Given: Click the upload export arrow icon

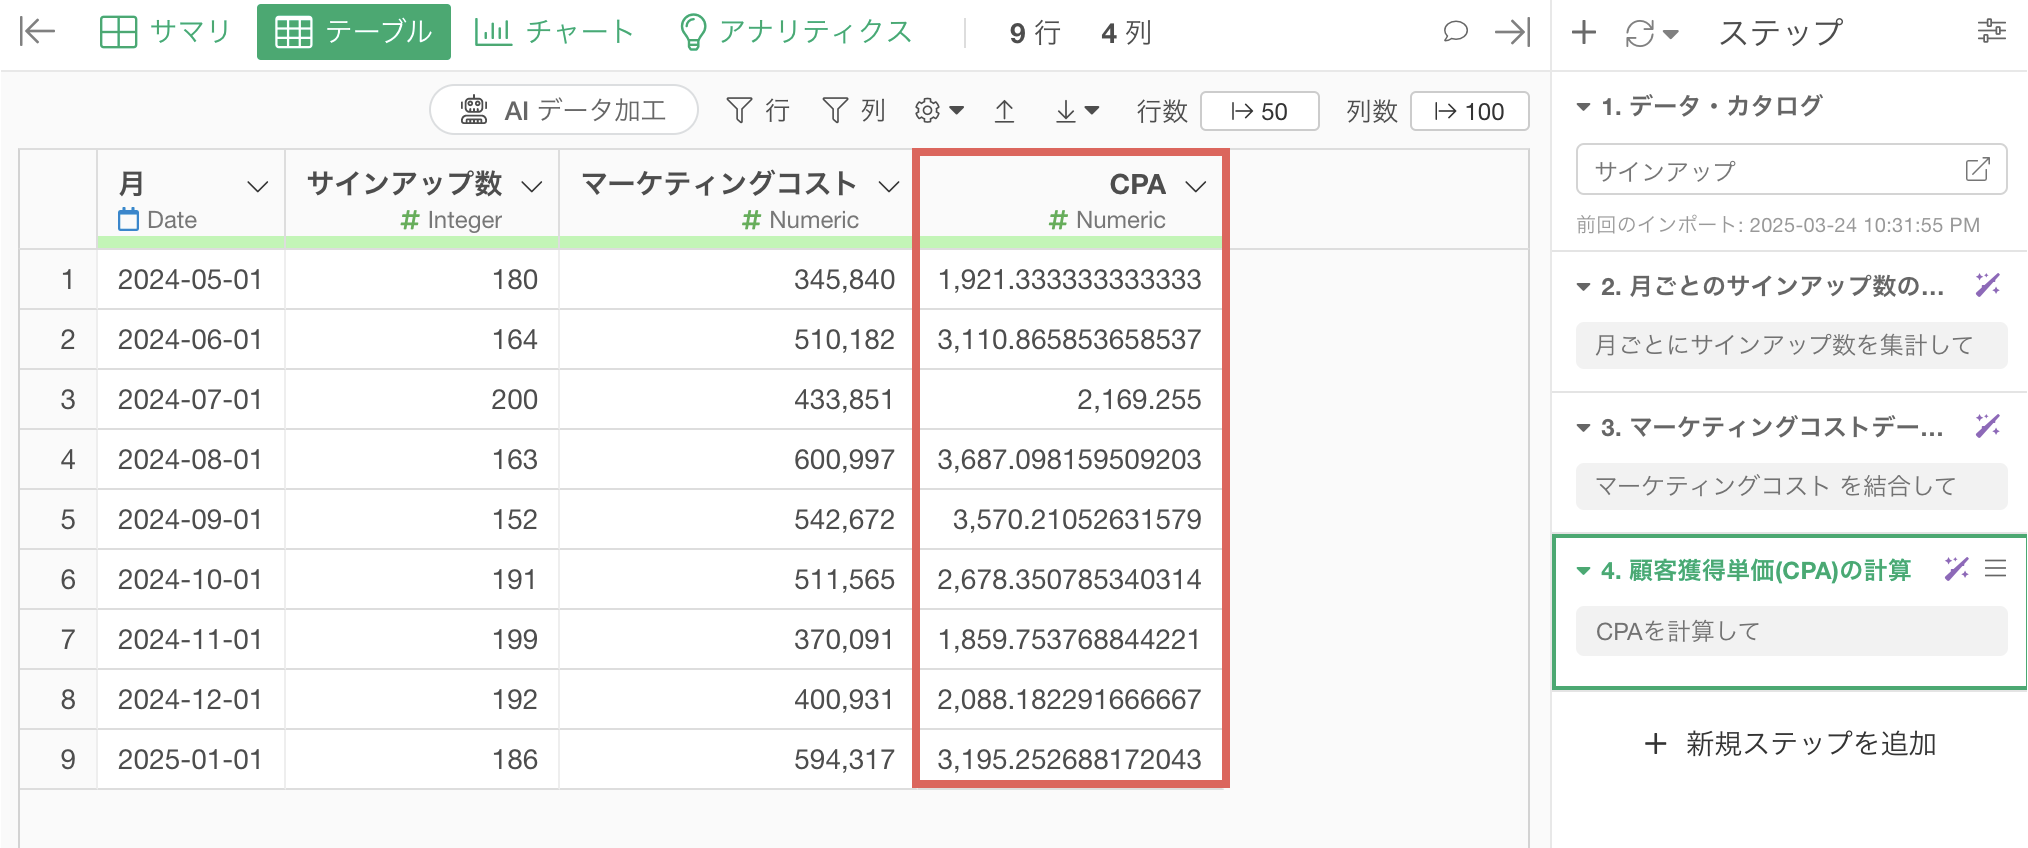Looking at the screenshot, I should 1005,110.
